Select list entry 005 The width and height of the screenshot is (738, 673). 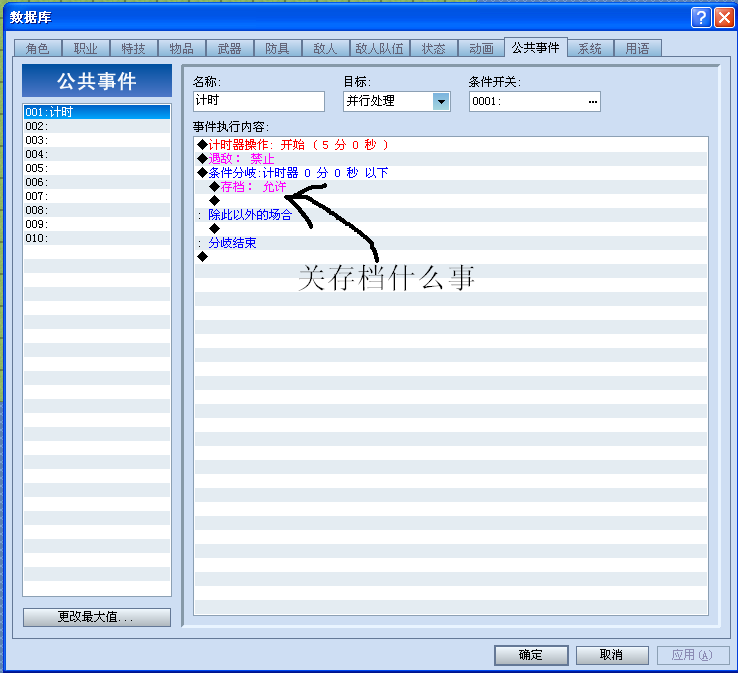pyautogui.click(x=97, y=168)
